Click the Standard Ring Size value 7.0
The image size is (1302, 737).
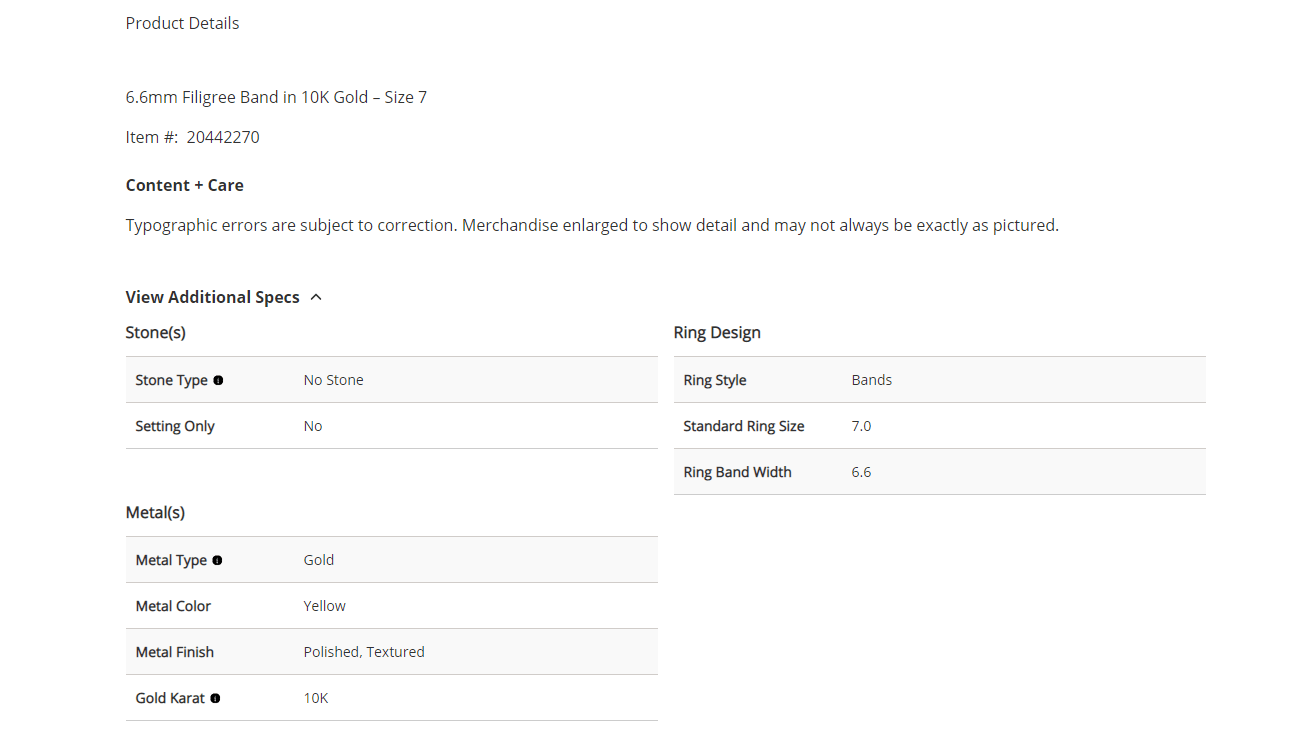pos(861,426)
